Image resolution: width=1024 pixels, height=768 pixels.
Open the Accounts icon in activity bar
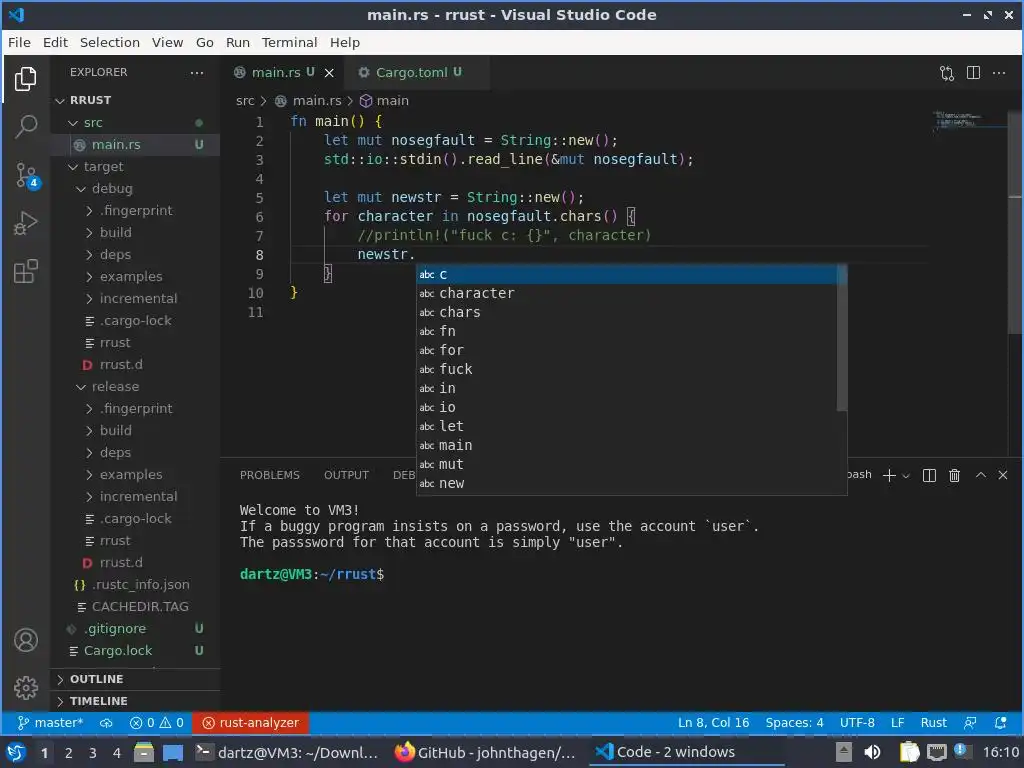pyautogui.click(x=26, y=640)
